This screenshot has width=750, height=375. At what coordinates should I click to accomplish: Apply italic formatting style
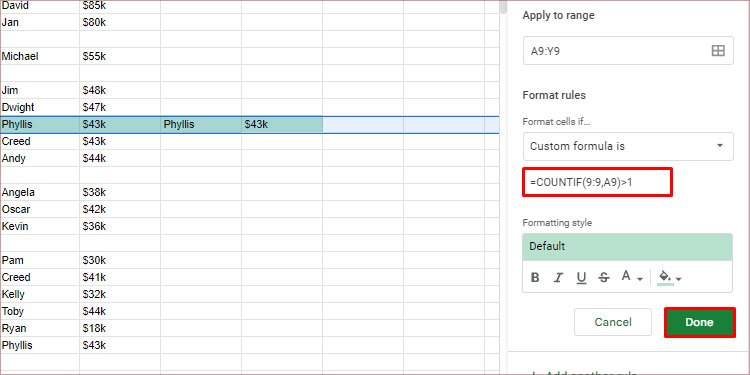tap(558, 277)
